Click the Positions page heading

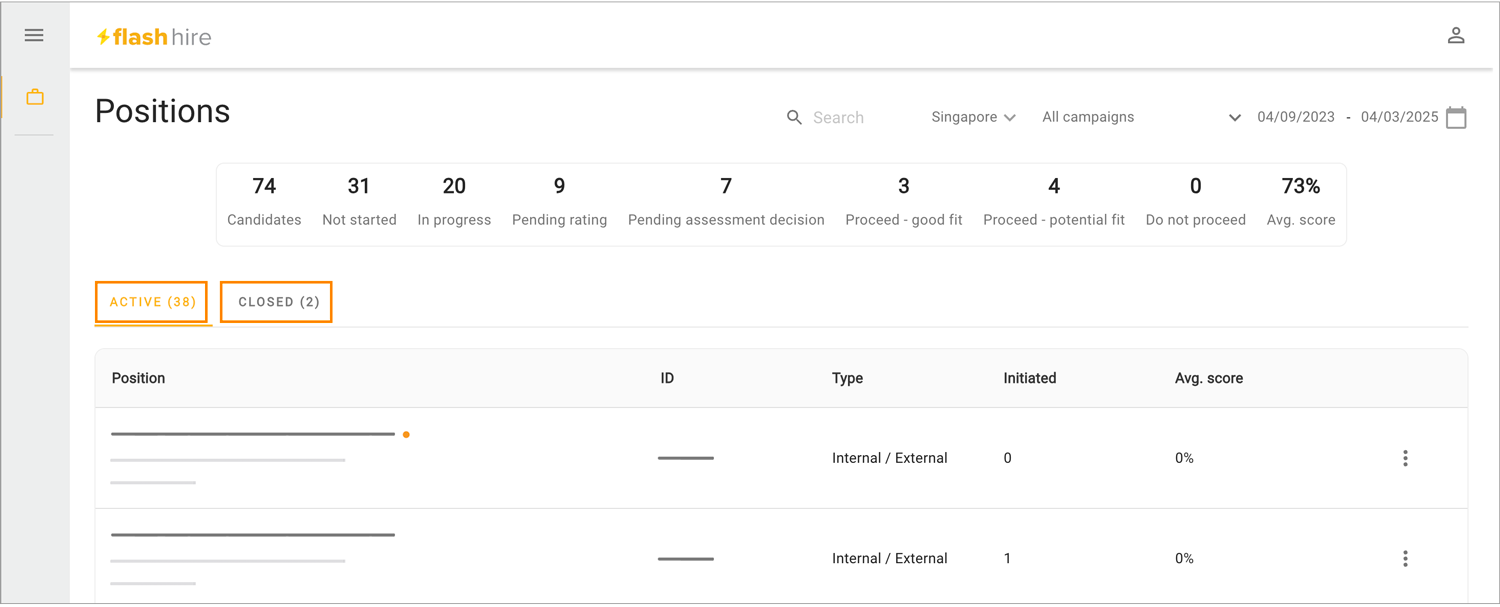coord(163,111)
